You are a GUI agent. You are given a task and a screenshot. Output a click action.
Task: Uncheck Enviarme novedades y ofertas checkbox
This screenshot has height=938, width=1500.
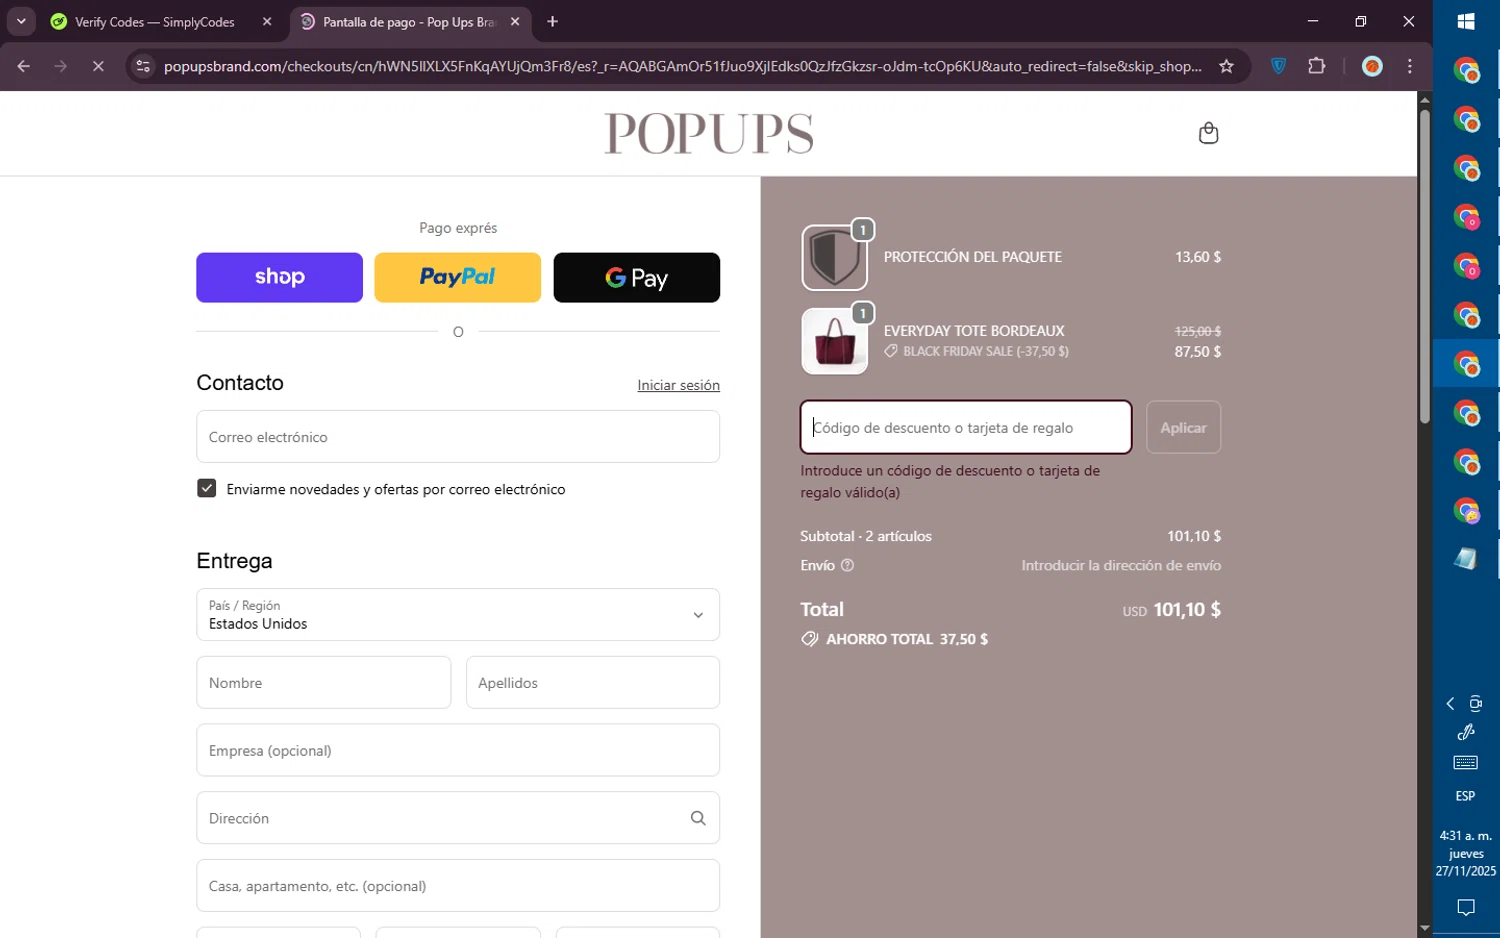207,488
